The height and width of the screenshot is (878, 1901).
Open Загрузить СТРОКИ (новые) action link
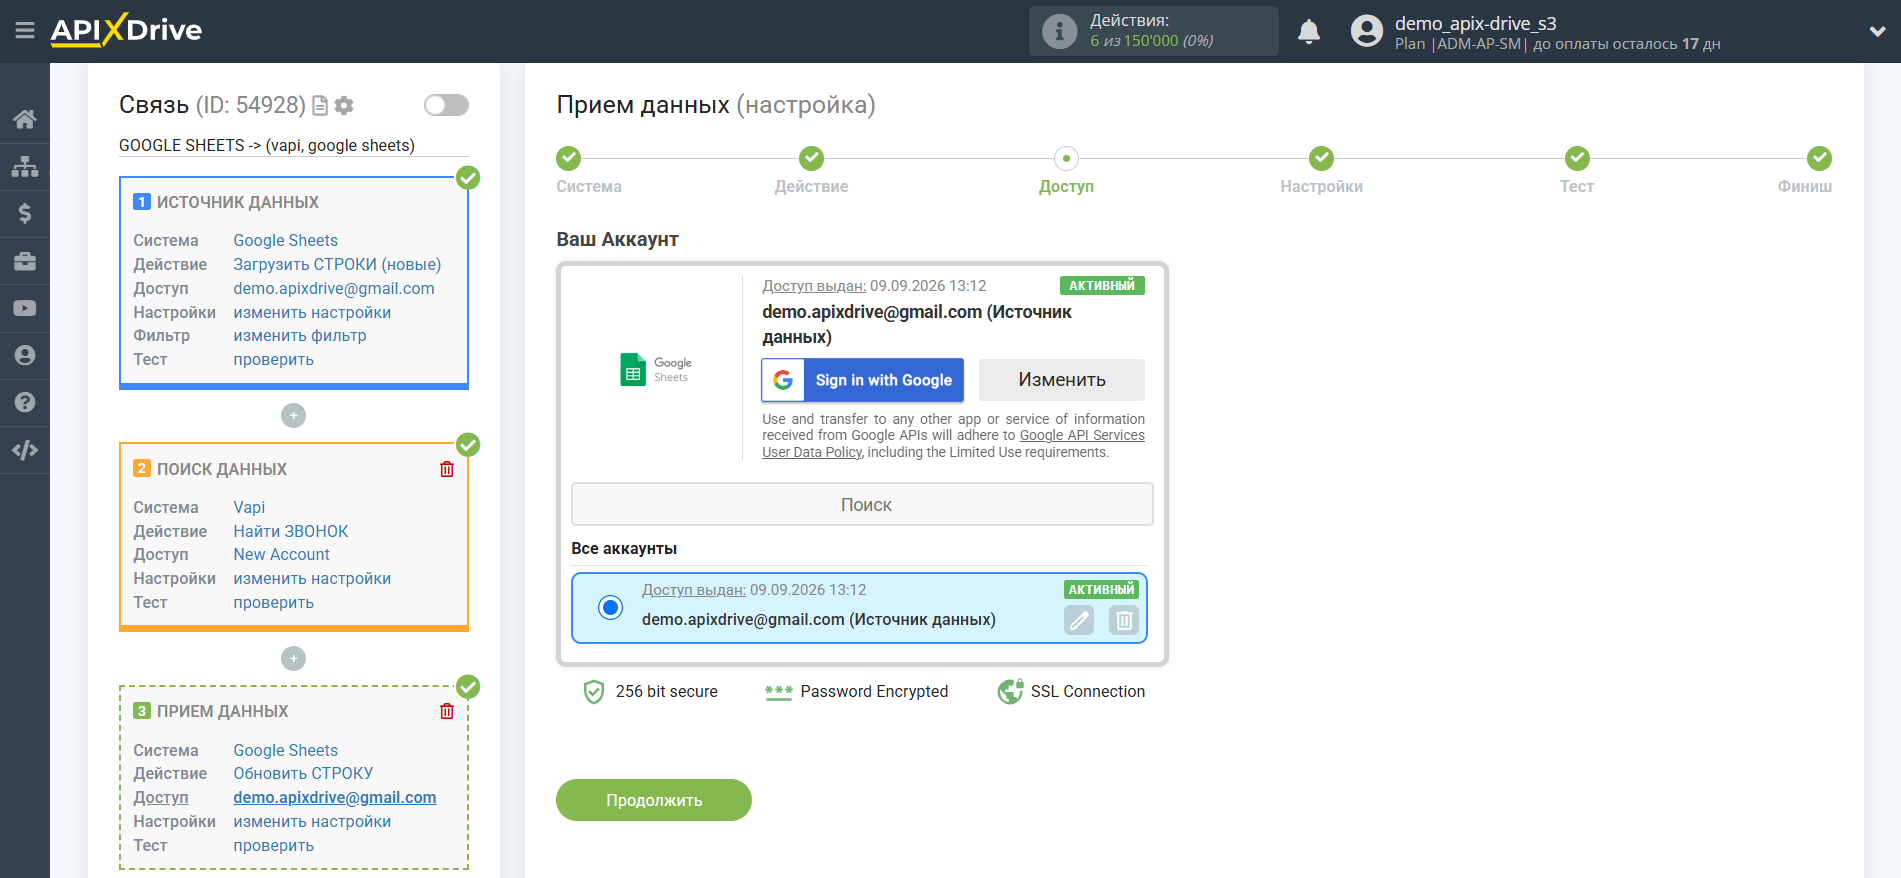[337, 264]
